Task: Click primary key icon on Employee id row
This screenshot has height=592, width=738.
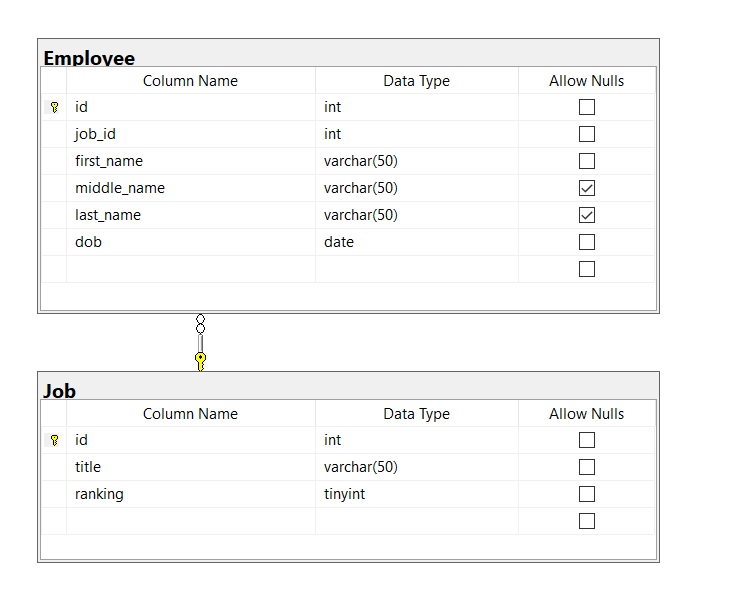Action: tap(55, 107)
